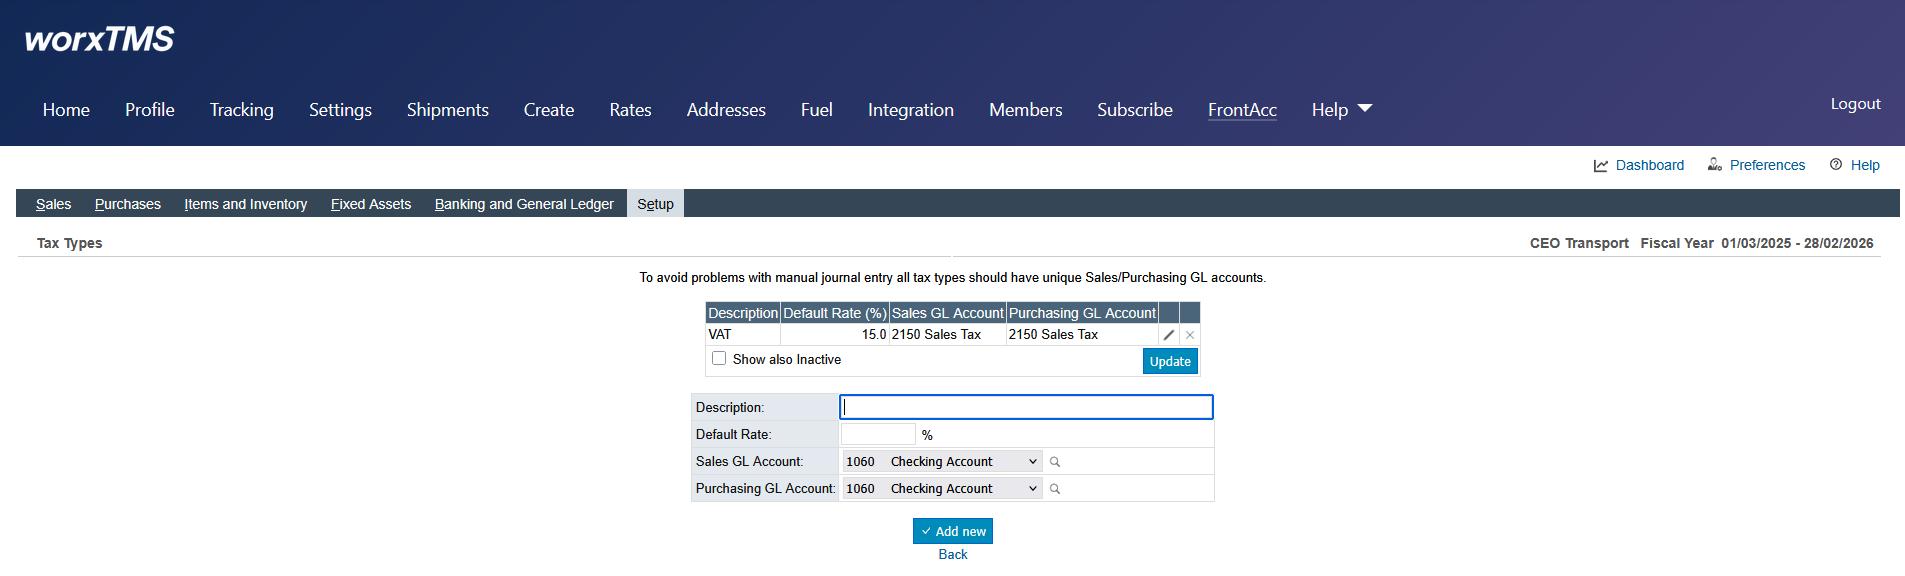Open the Help dropdown in the top navigation
The image size is (1905, 576).
[x=1341, y=110]
